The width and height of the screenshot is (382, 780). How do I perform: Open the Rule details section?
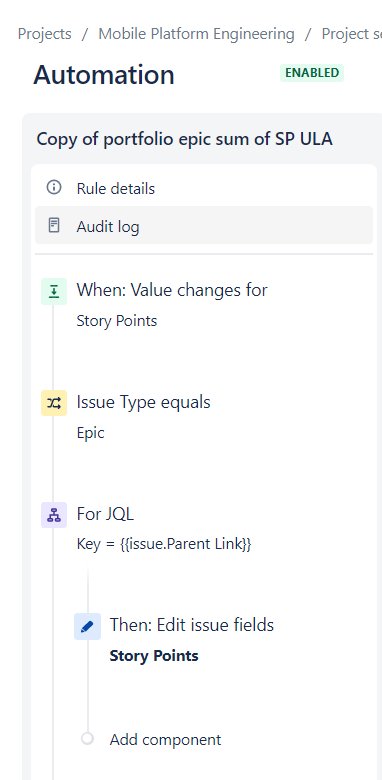(204, 188)
